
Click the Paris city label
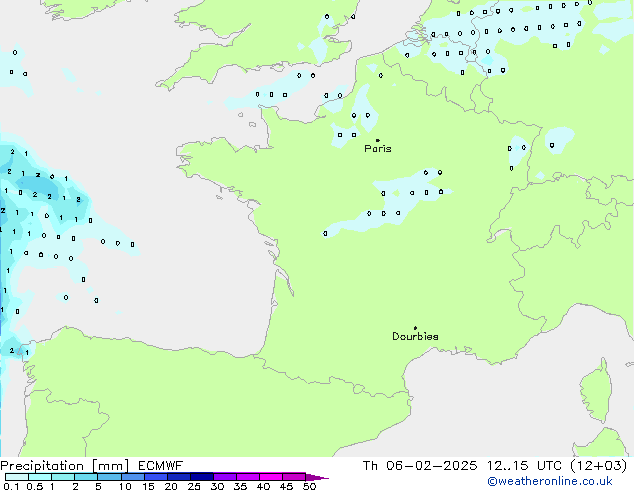pos(378,149)
